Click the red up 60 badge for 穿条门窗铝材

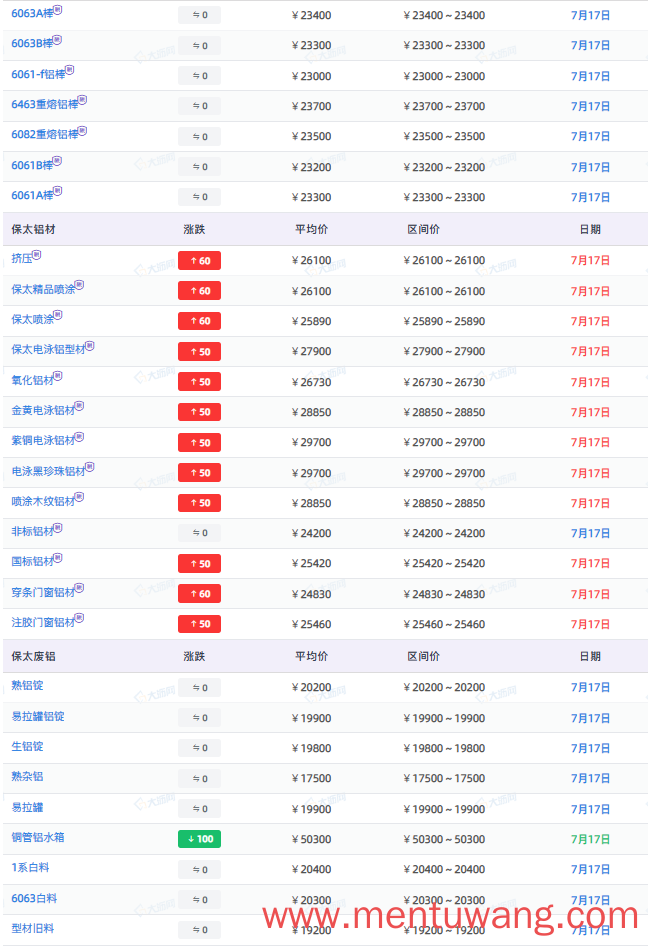point(199,594)
